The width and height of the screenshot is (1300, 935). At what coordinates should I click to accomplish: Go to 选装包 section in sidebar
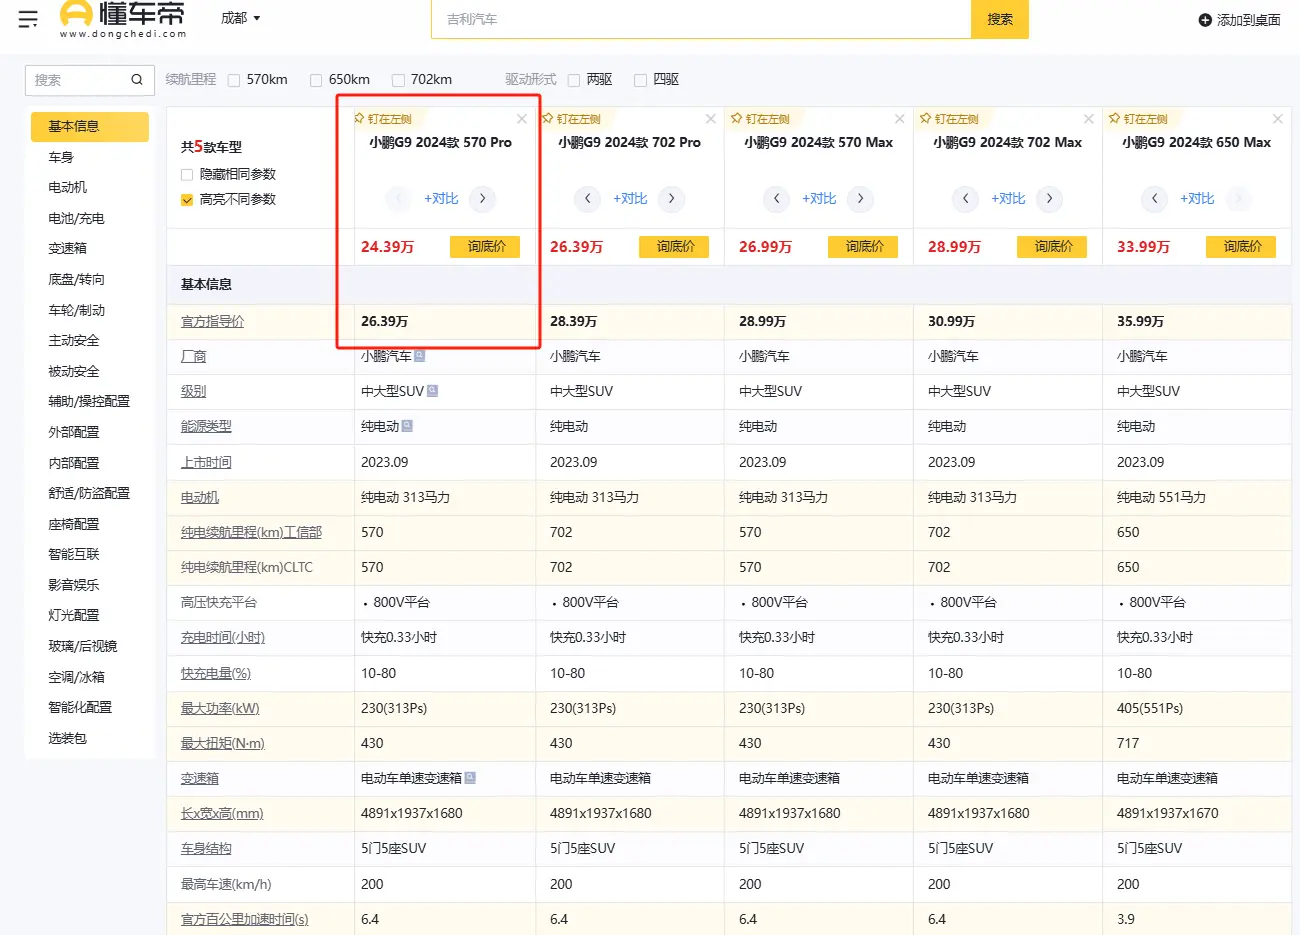(x=68, y=738)
